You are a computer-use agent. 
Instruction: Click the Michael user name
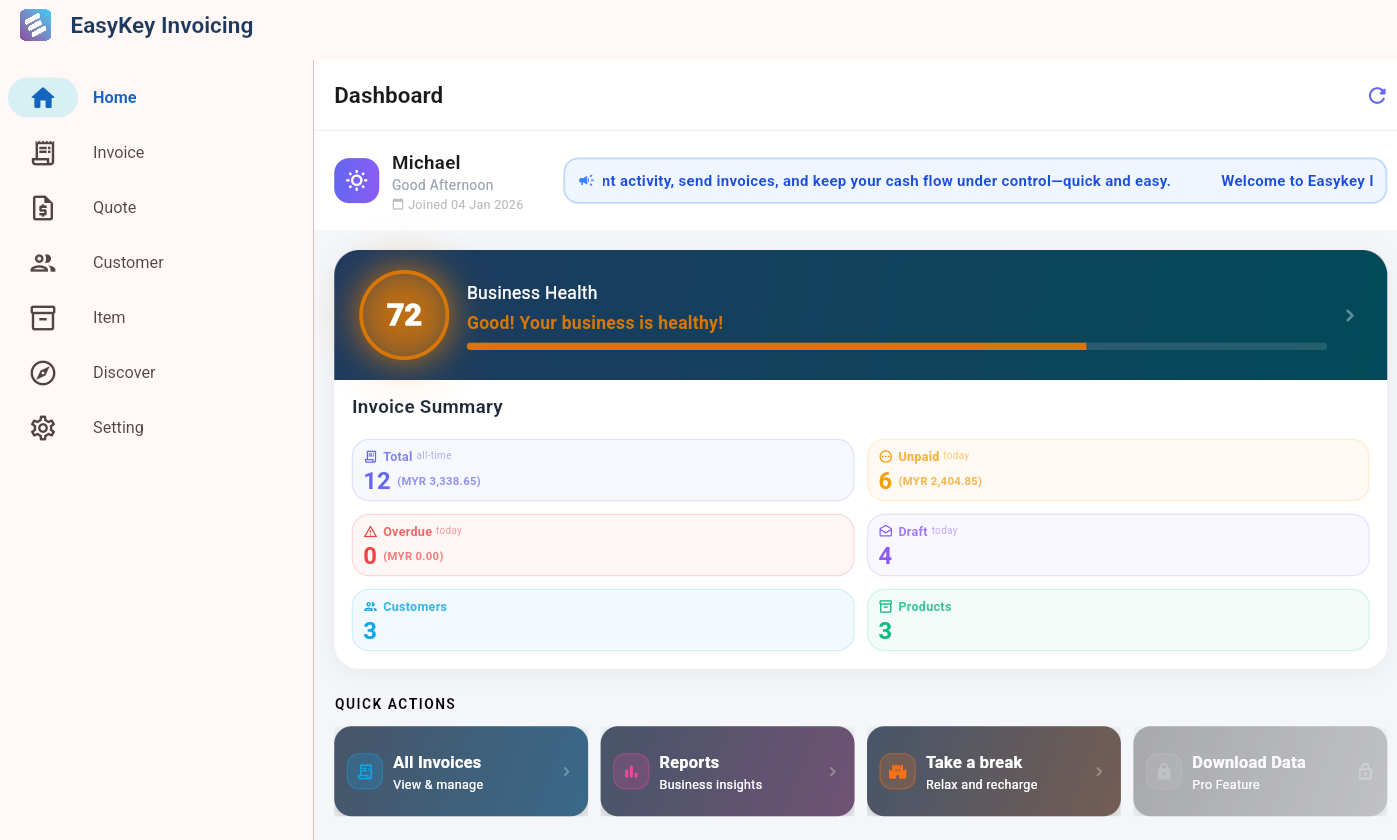point(426,162)
